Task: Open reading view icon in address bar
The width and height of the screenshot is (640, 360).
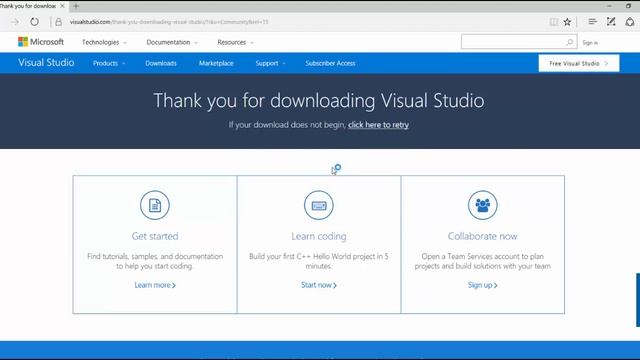Action: point(553,22)
